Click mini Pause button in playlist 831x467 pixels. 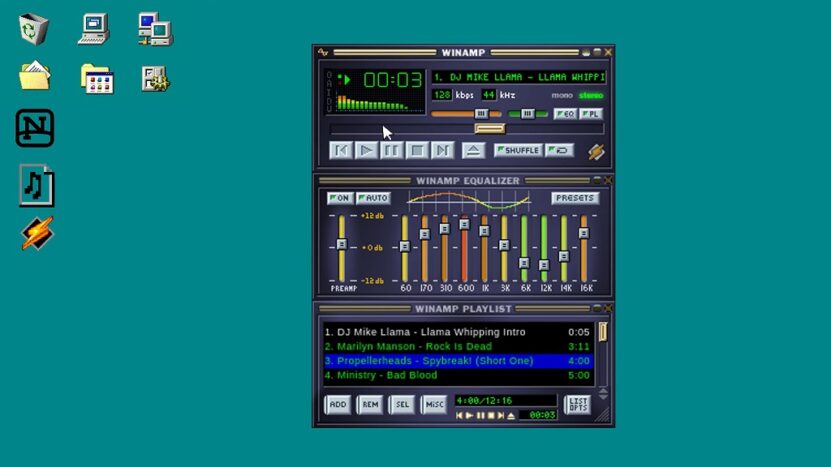pyautogui.click(x=480, y=416)
